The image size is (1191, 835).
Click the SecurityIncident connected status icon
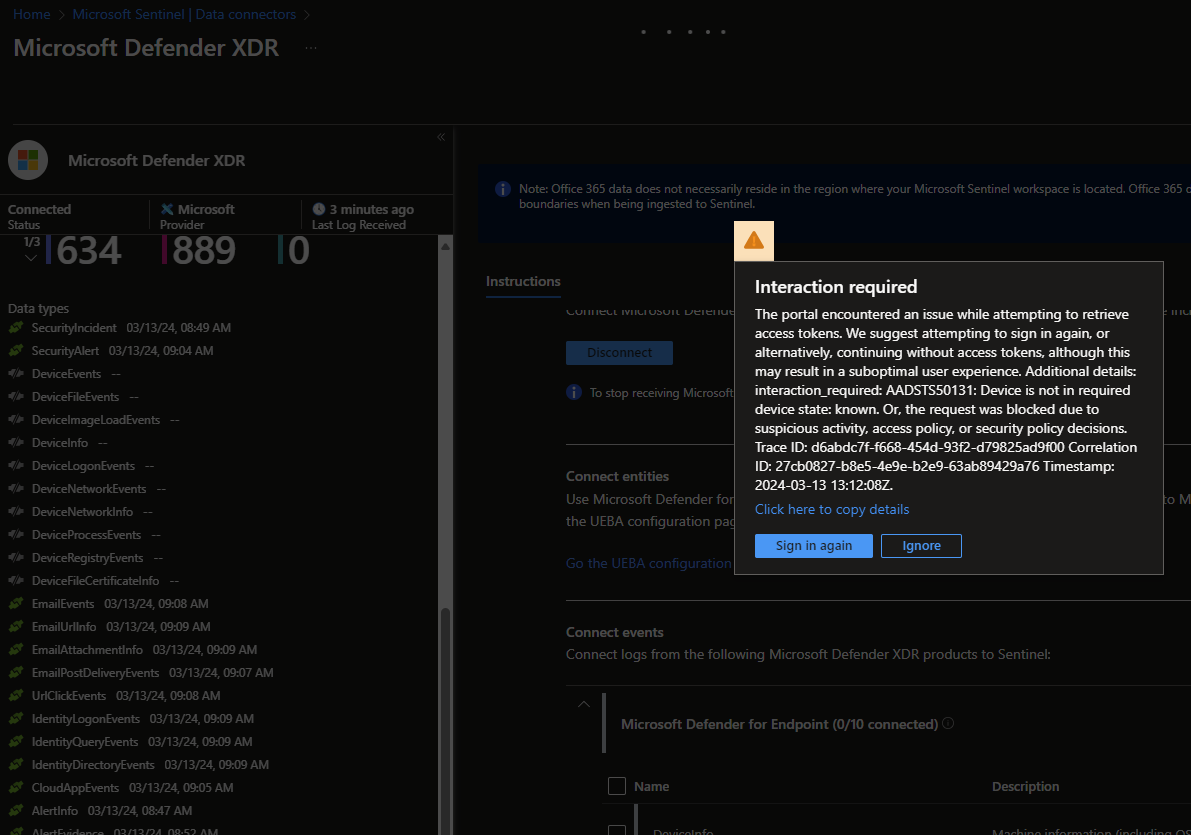click(16, 327)
